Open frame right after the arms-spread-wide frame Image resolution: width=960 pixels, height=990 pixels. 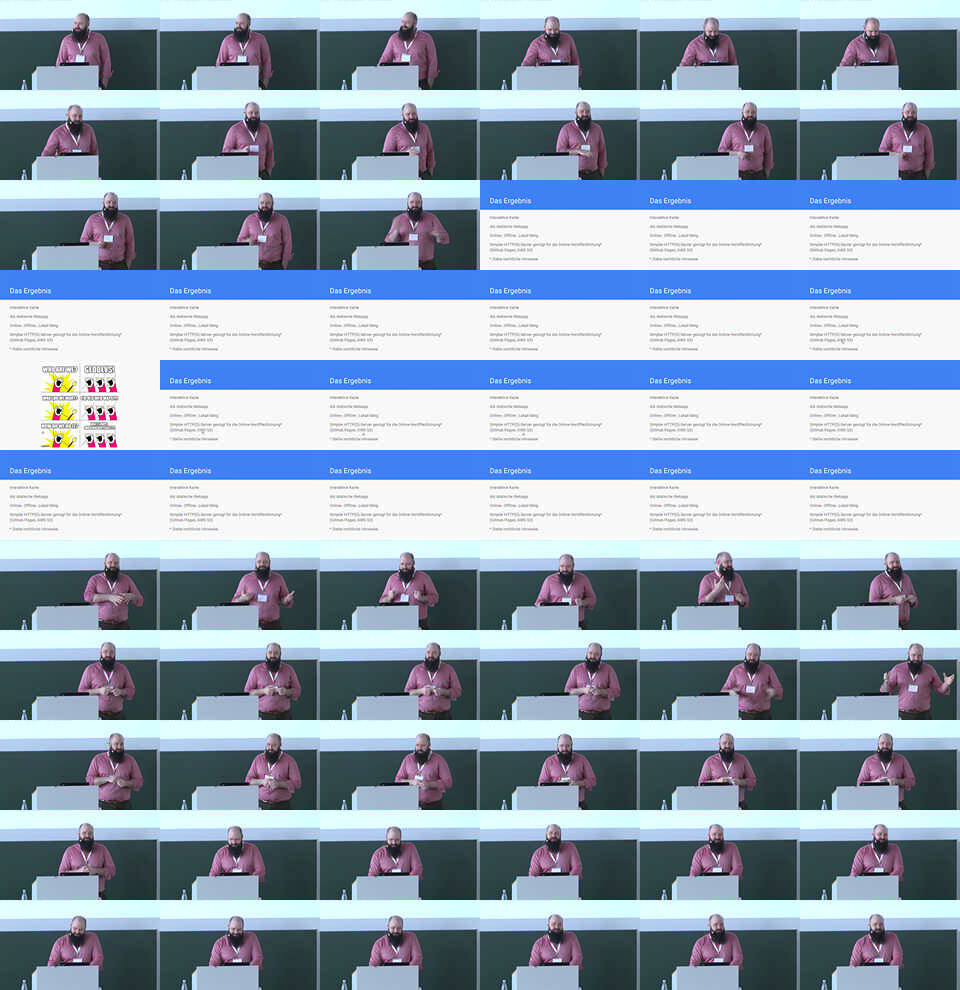[x=80, y=765]
